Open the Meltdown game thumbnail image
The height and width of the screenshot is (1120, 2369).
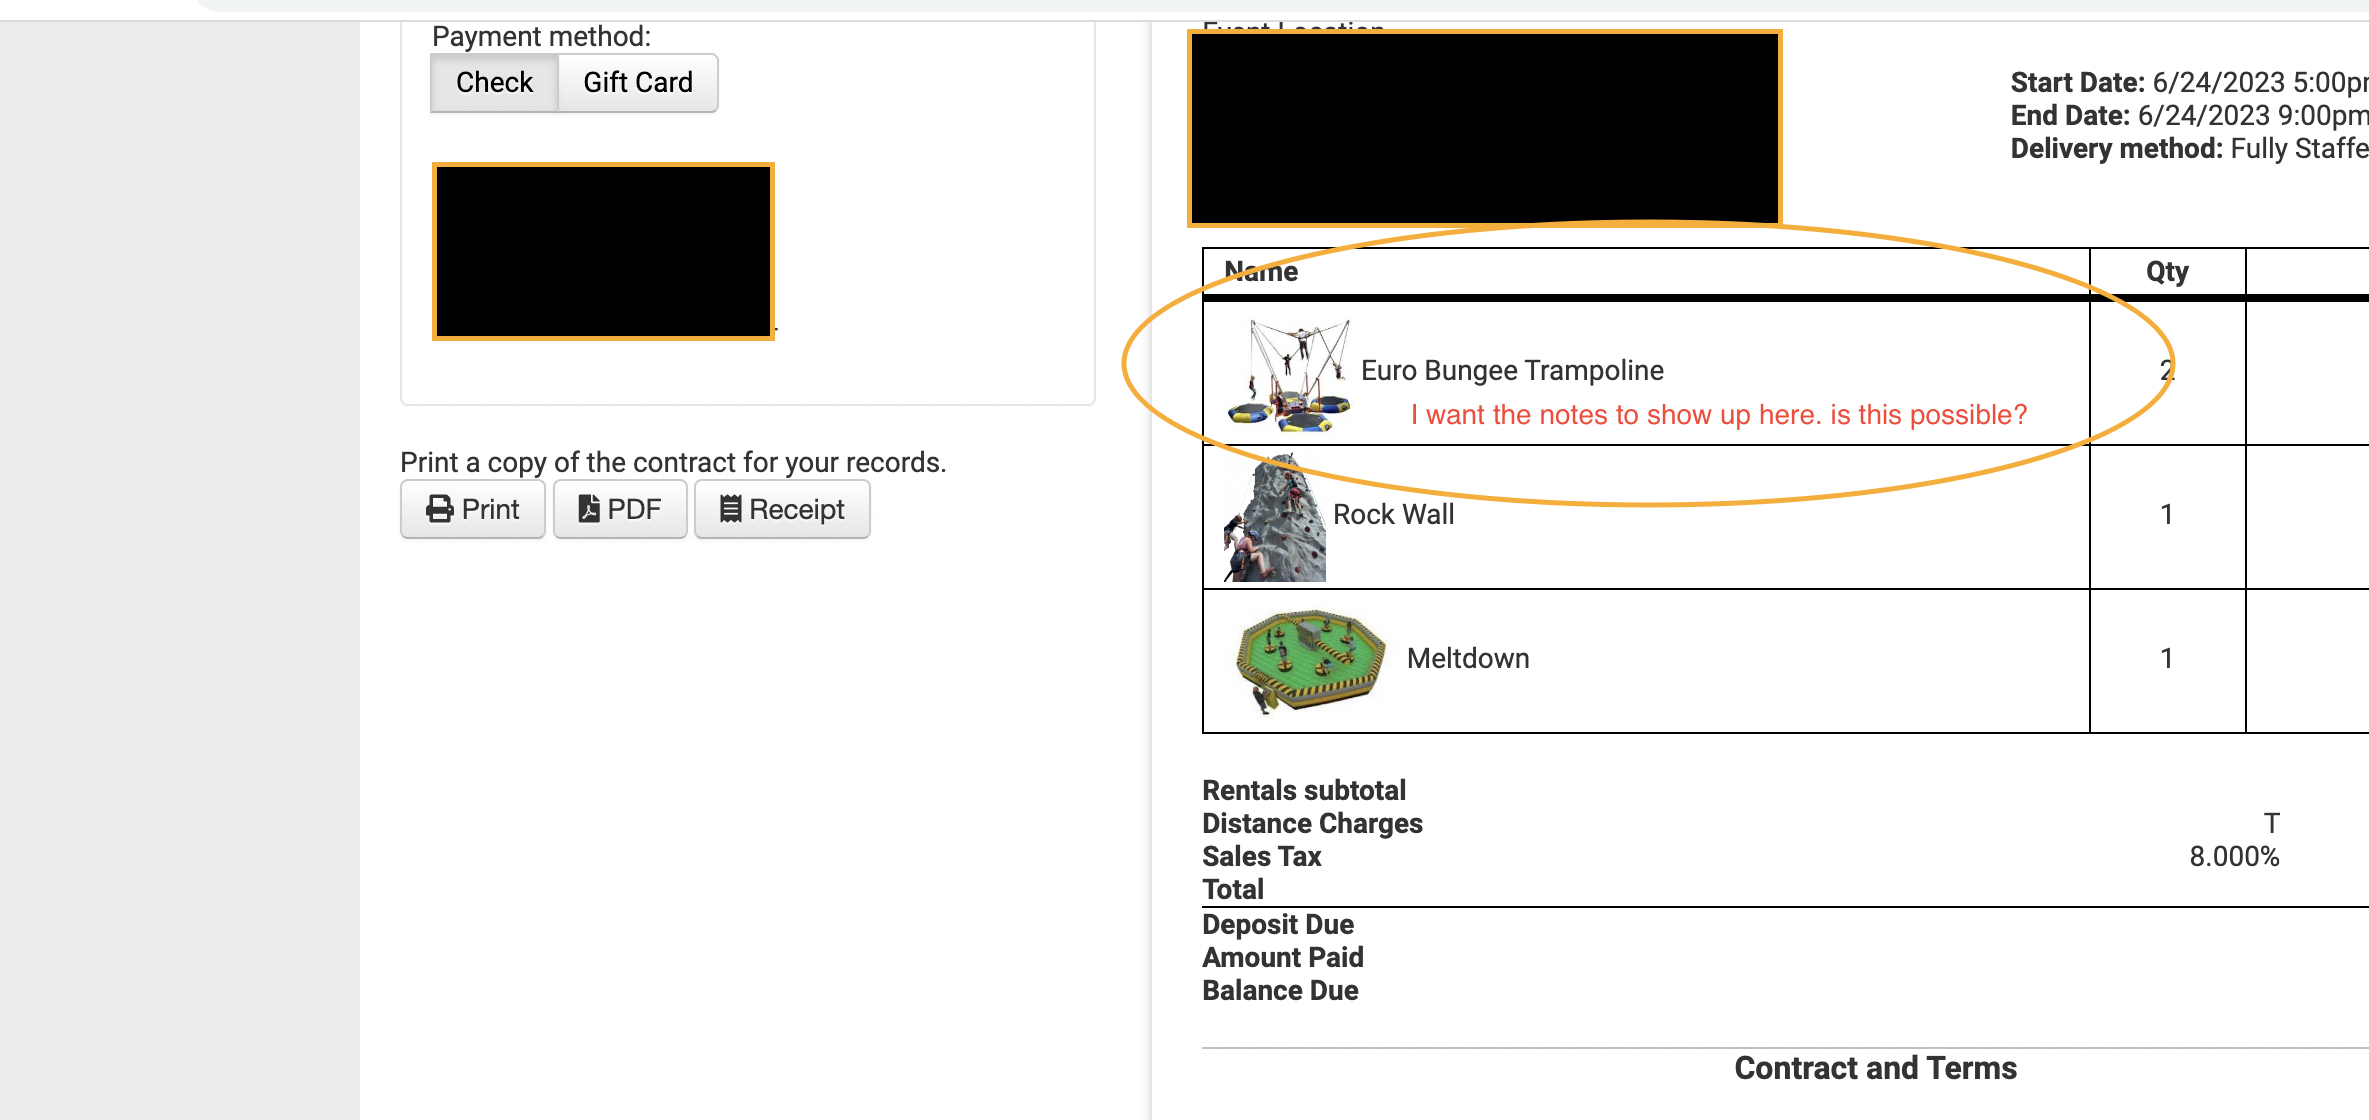click(1311, 660)
